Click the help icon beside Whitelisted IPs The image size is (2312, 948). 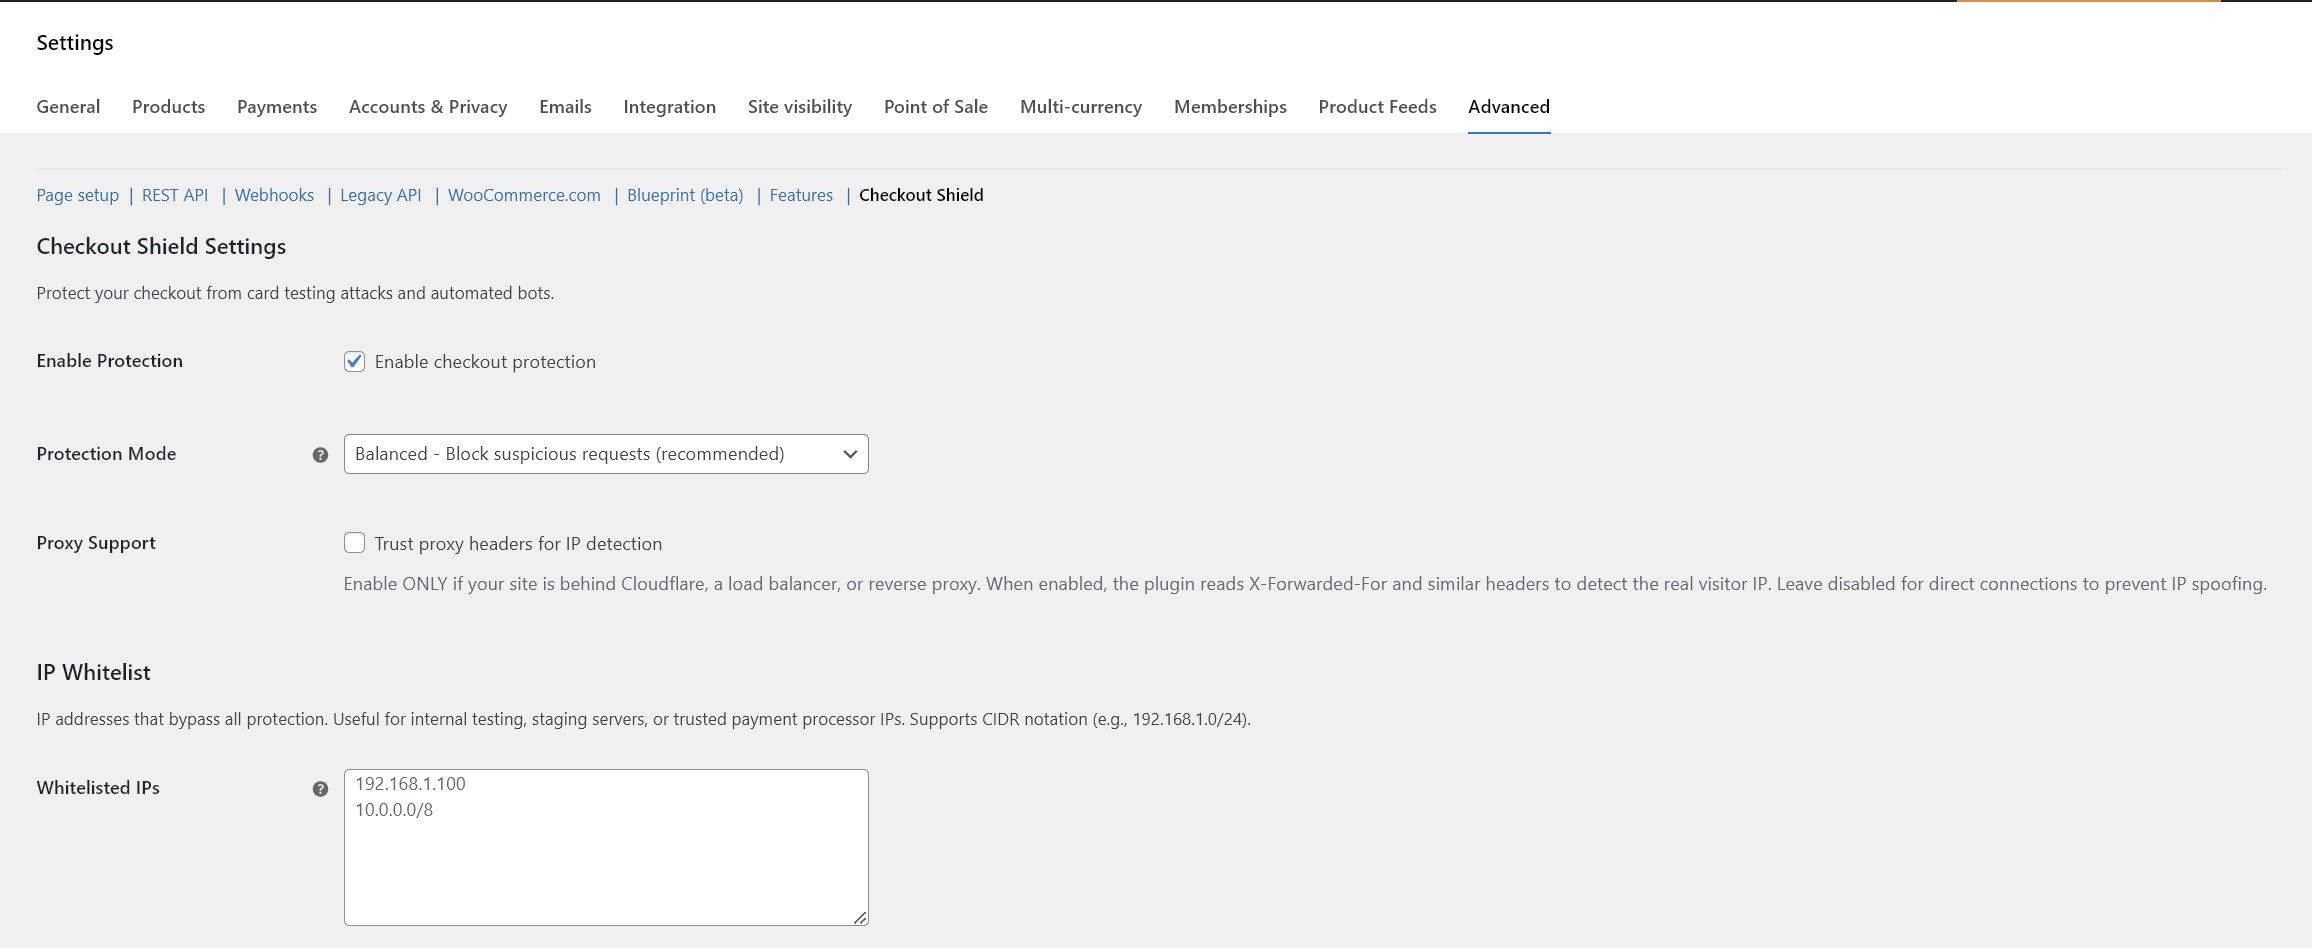[x=320, y=788]
